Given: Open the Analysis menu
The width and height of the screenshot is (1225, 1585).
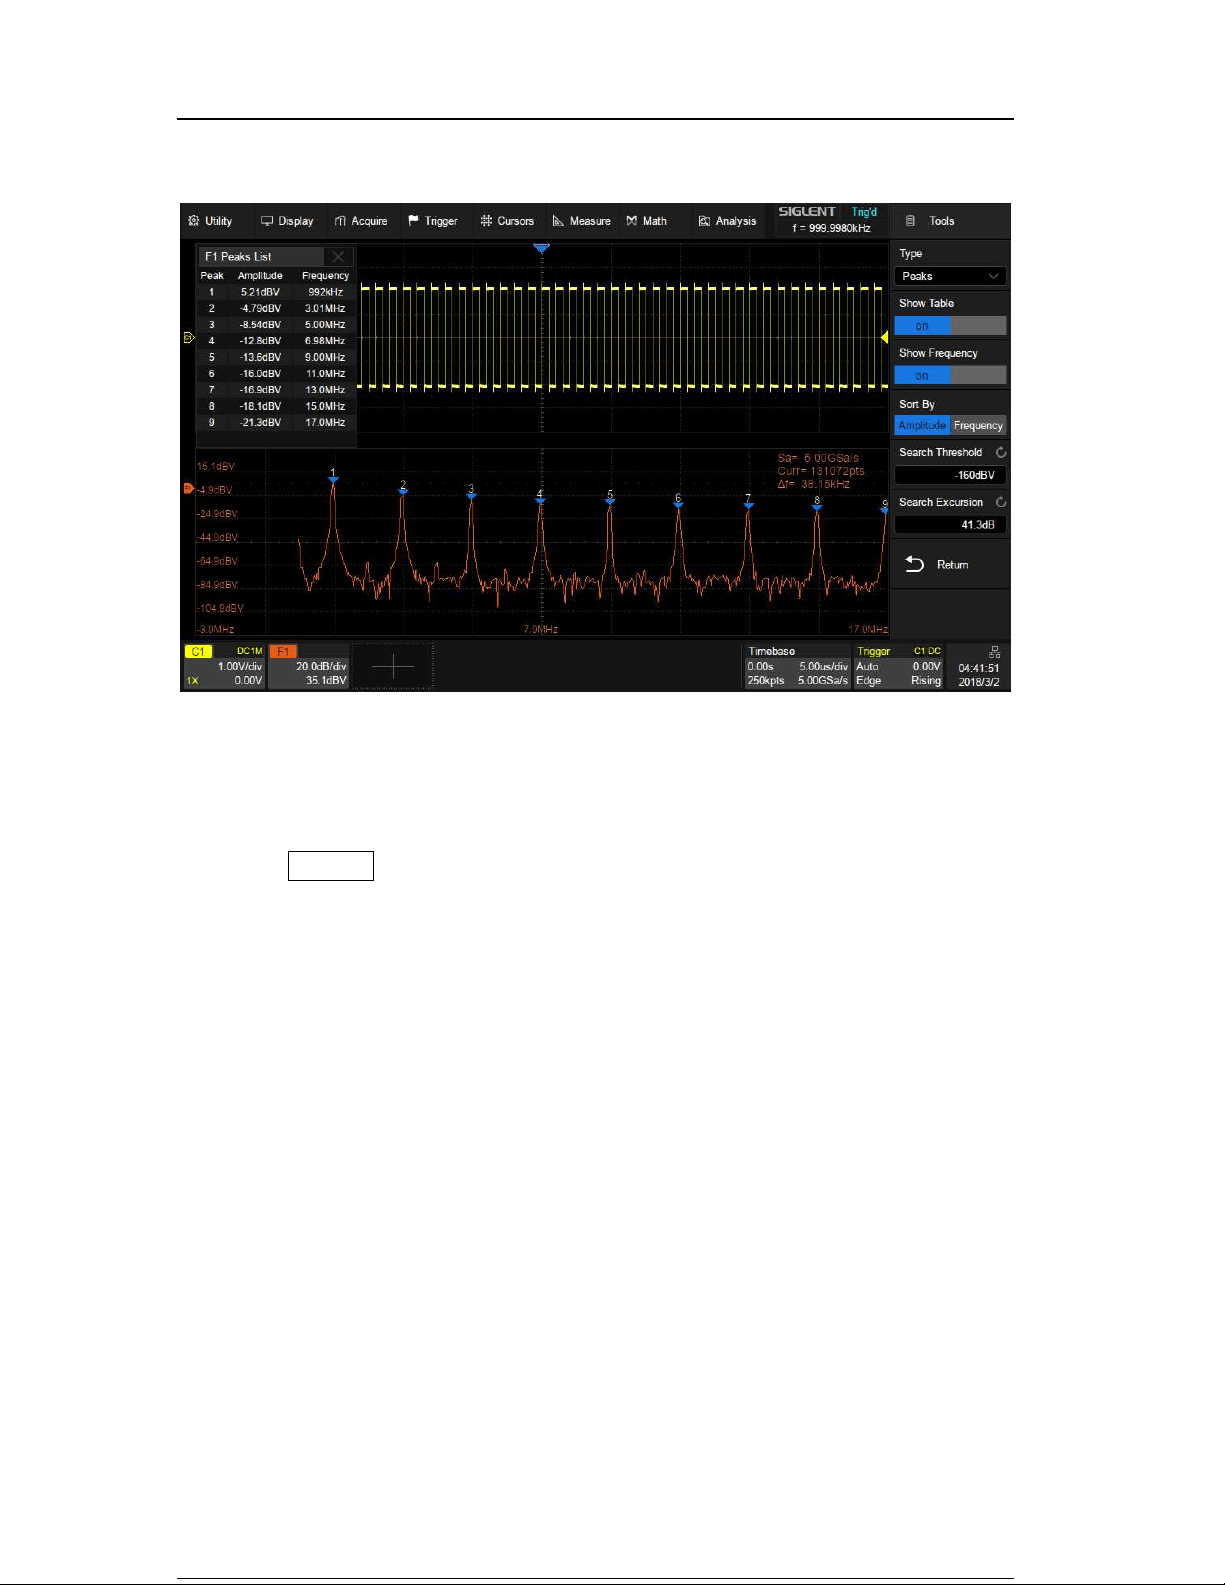Looking at the screenshot, I should [727, 221].
